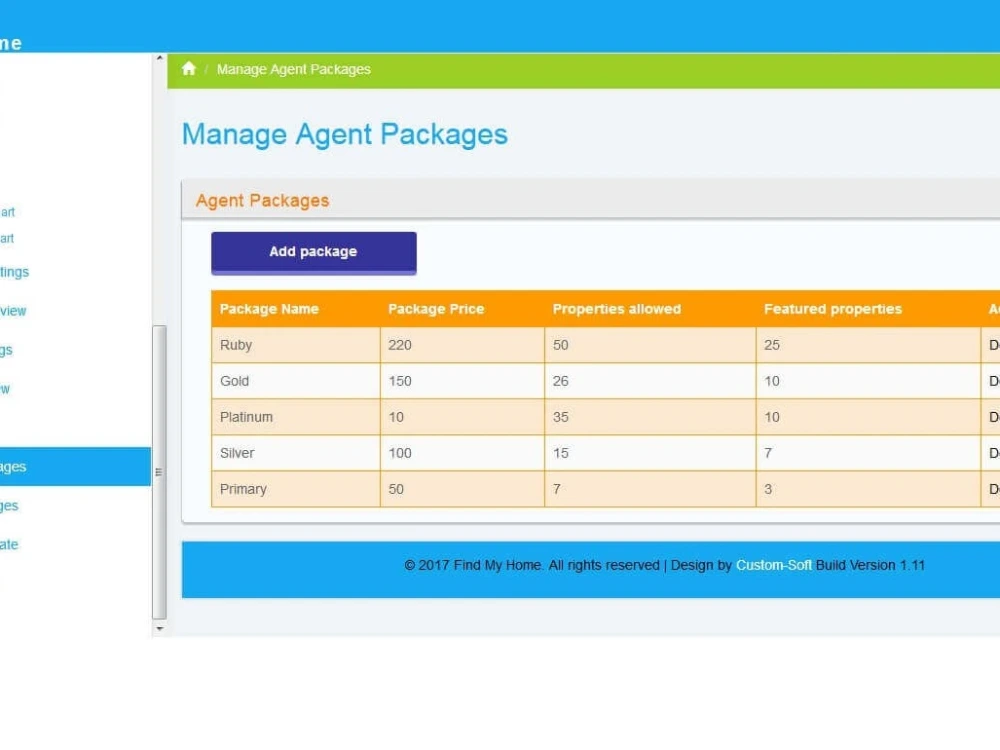Click the sidebar scrollbar thumb

(x=159, y=472)
